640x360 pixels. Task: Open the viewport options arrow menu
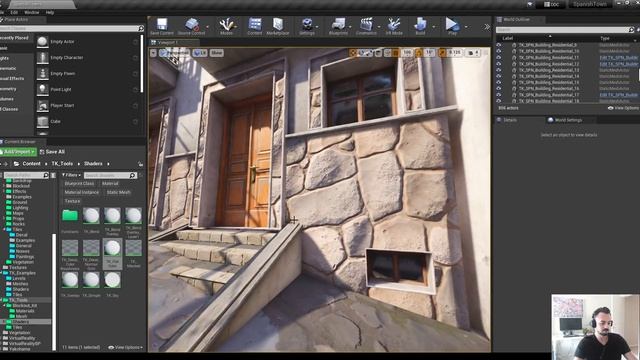[153, 53]
